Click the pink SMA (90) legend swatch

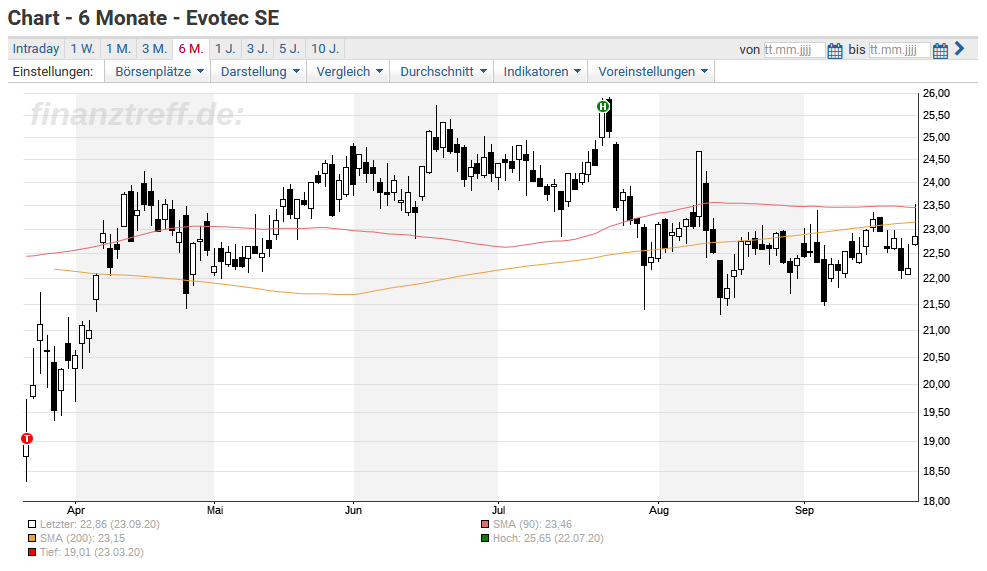click(485, 524)
